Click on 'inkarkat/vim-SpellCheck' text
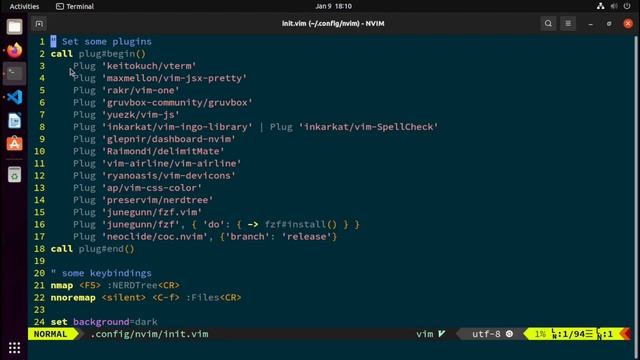 [x=369, y=127]
